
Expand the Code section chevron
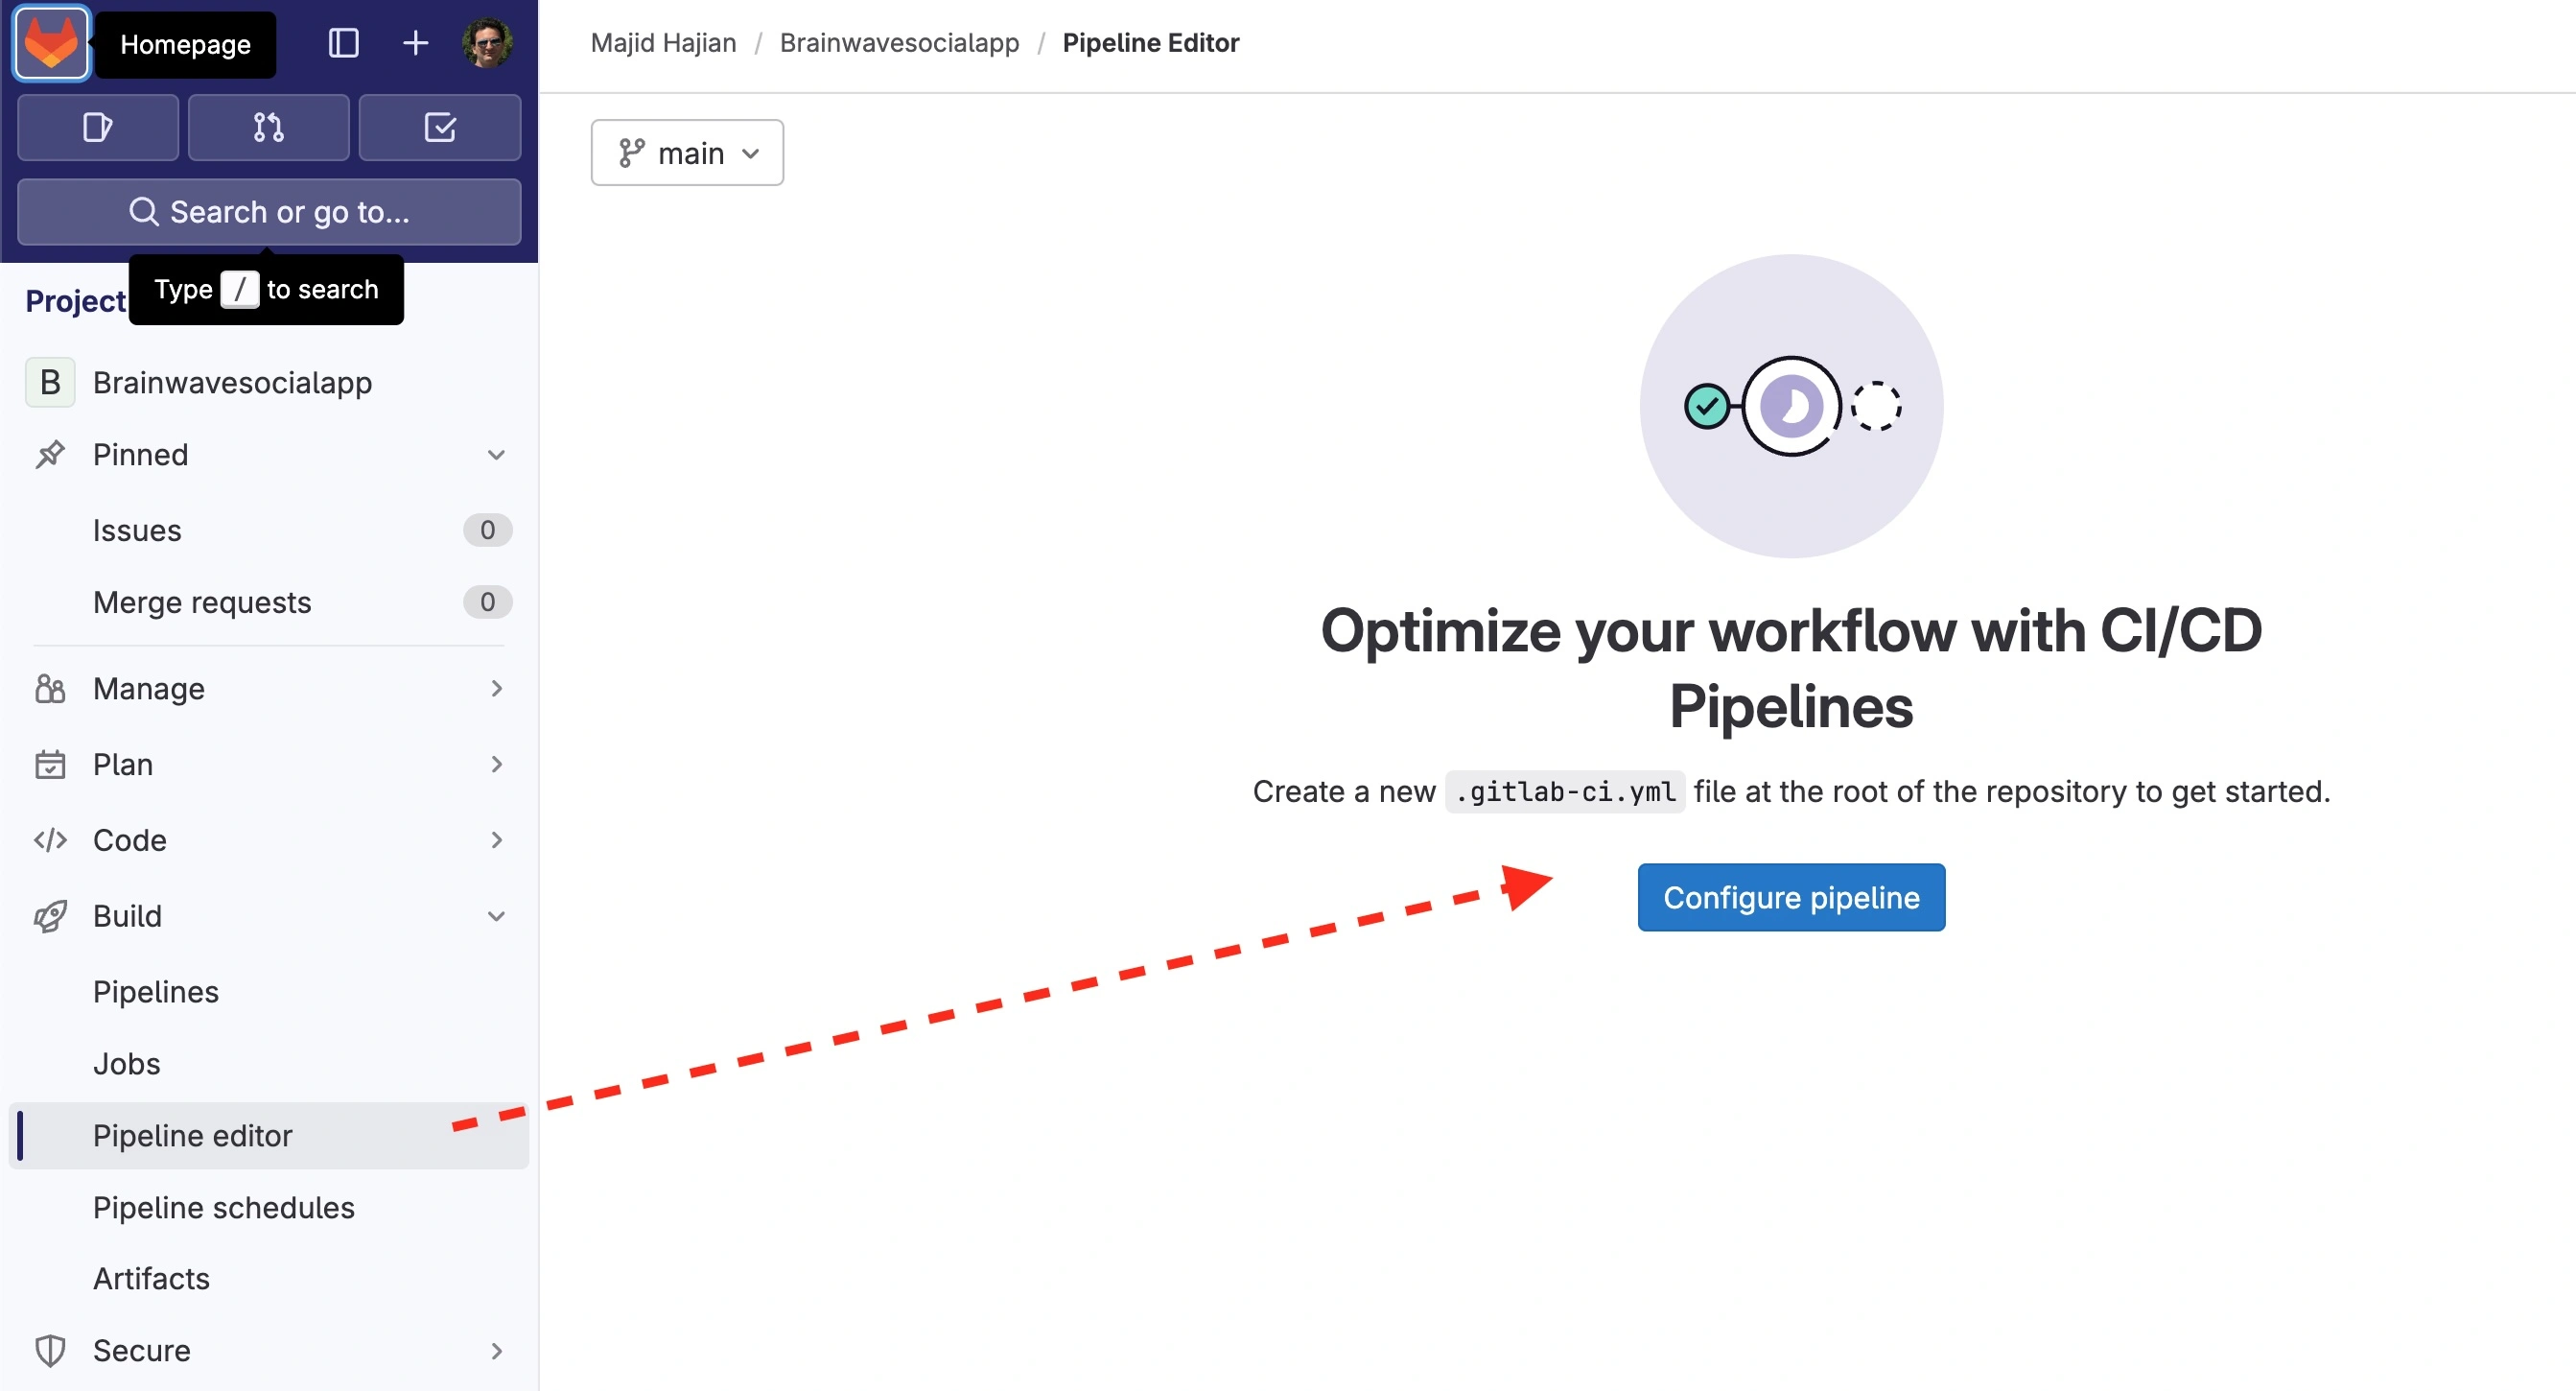[496, 840]
